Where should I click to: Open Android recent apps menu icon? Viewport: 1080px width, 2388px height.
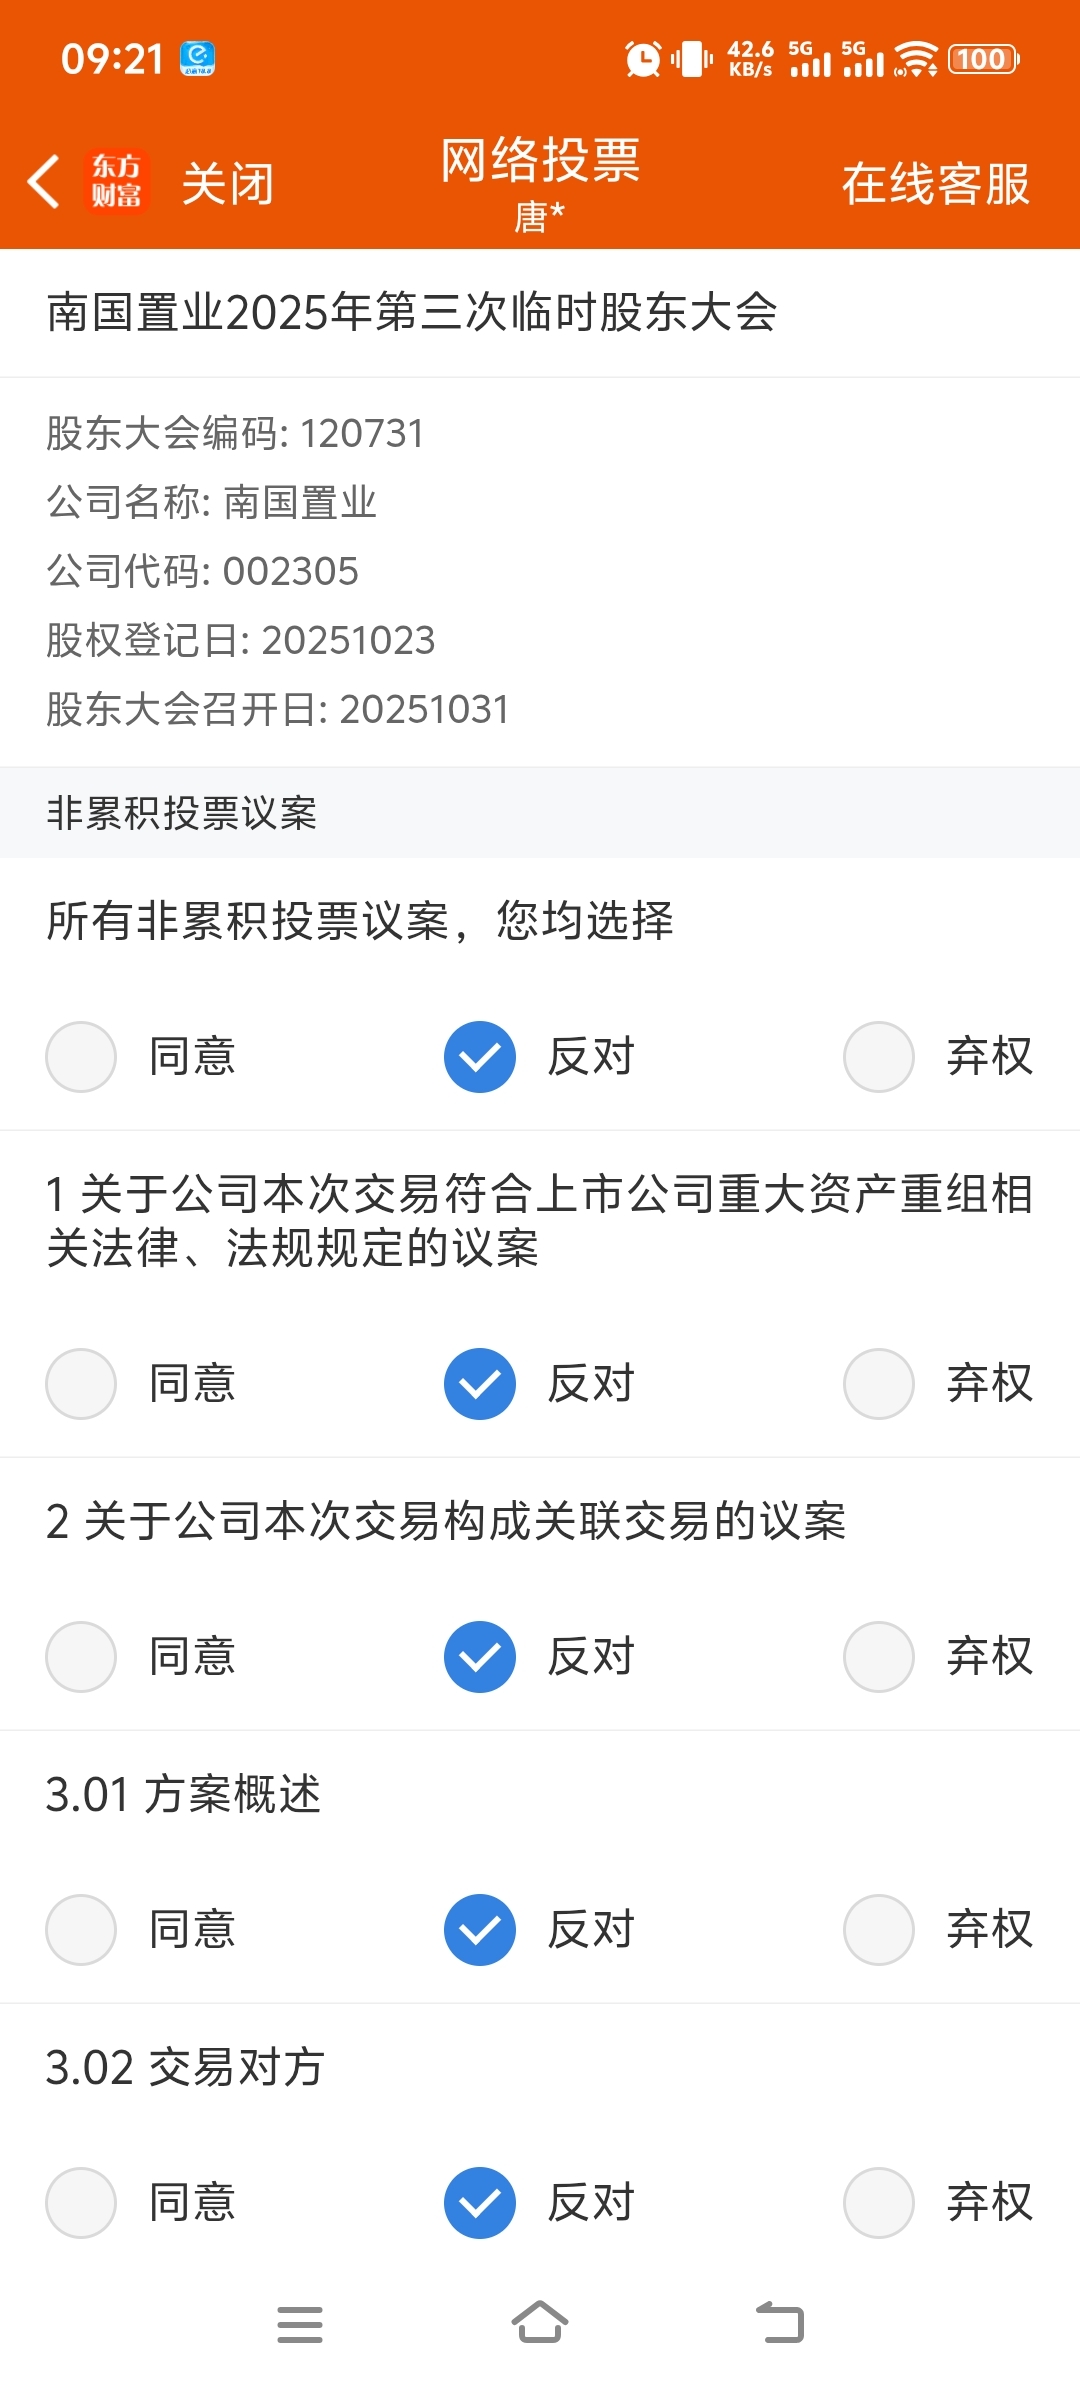click(x=300, y=2324)
